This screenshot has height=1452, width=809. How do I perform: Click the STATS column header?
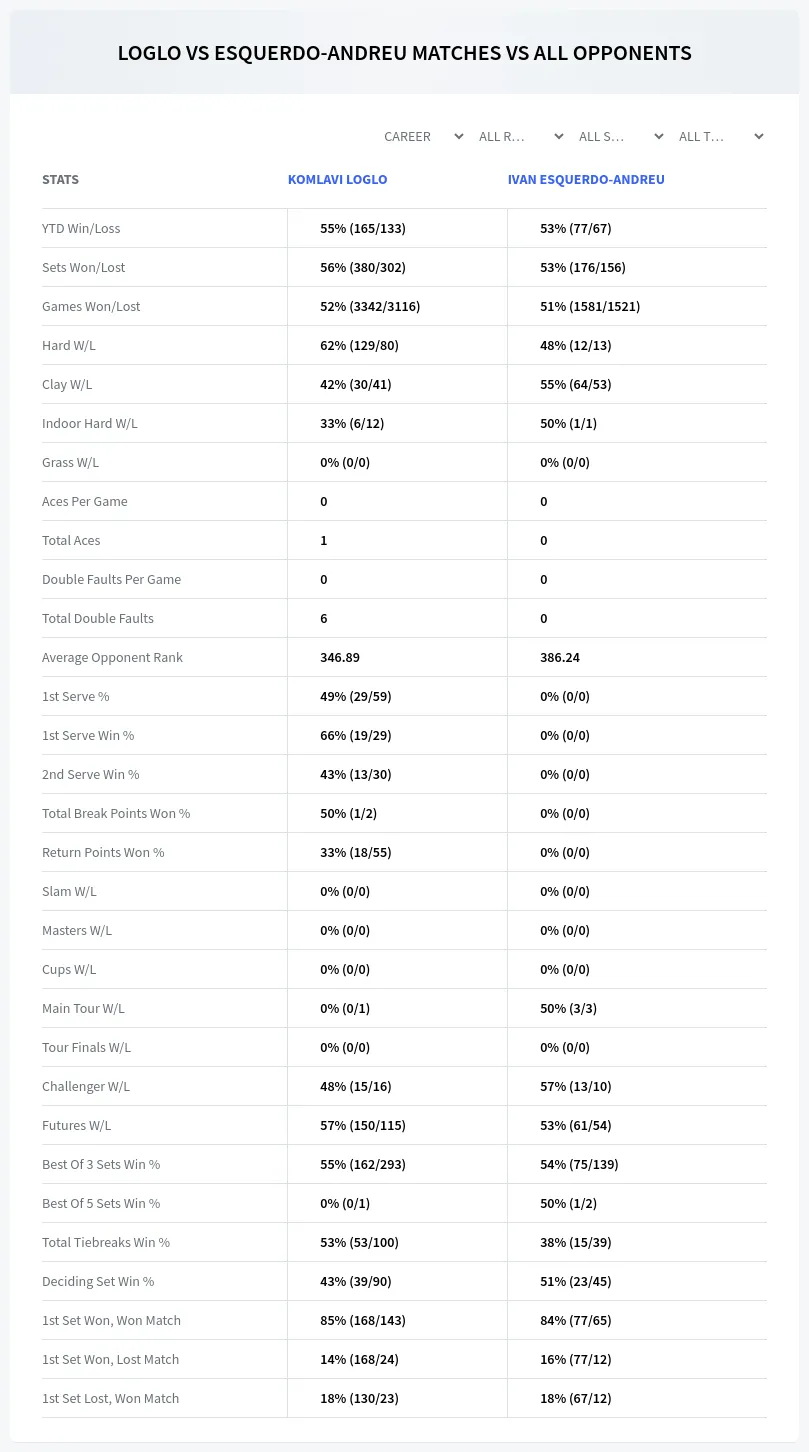tap(60, 180)
